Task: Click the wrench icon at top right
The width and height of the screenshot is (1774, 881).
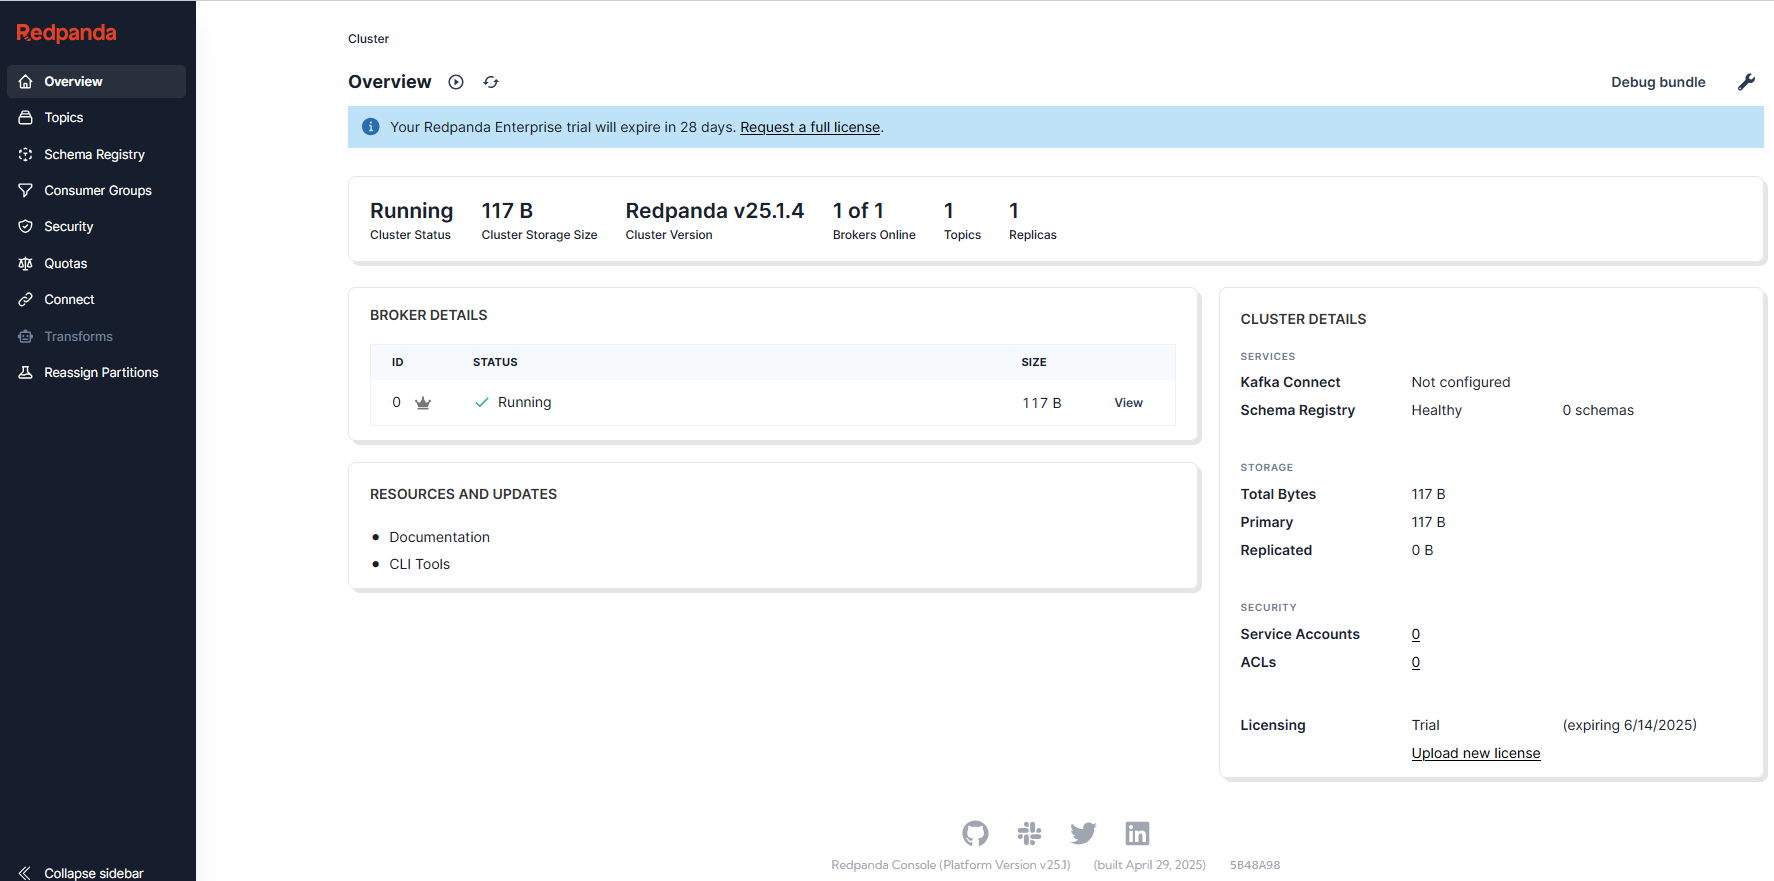Action: coord(1747,82)
